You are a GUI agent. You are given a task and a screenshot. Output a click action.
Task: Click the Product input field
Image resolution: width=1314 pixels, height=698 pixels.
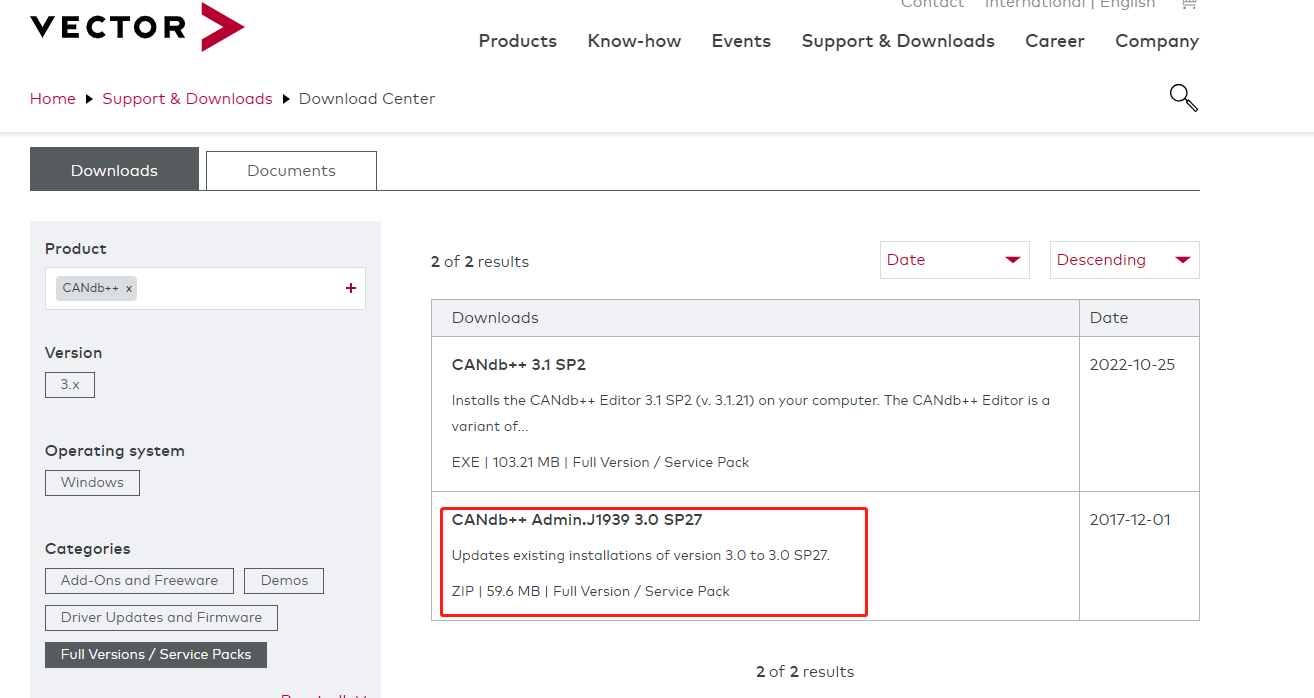click(x=205, y=288)
